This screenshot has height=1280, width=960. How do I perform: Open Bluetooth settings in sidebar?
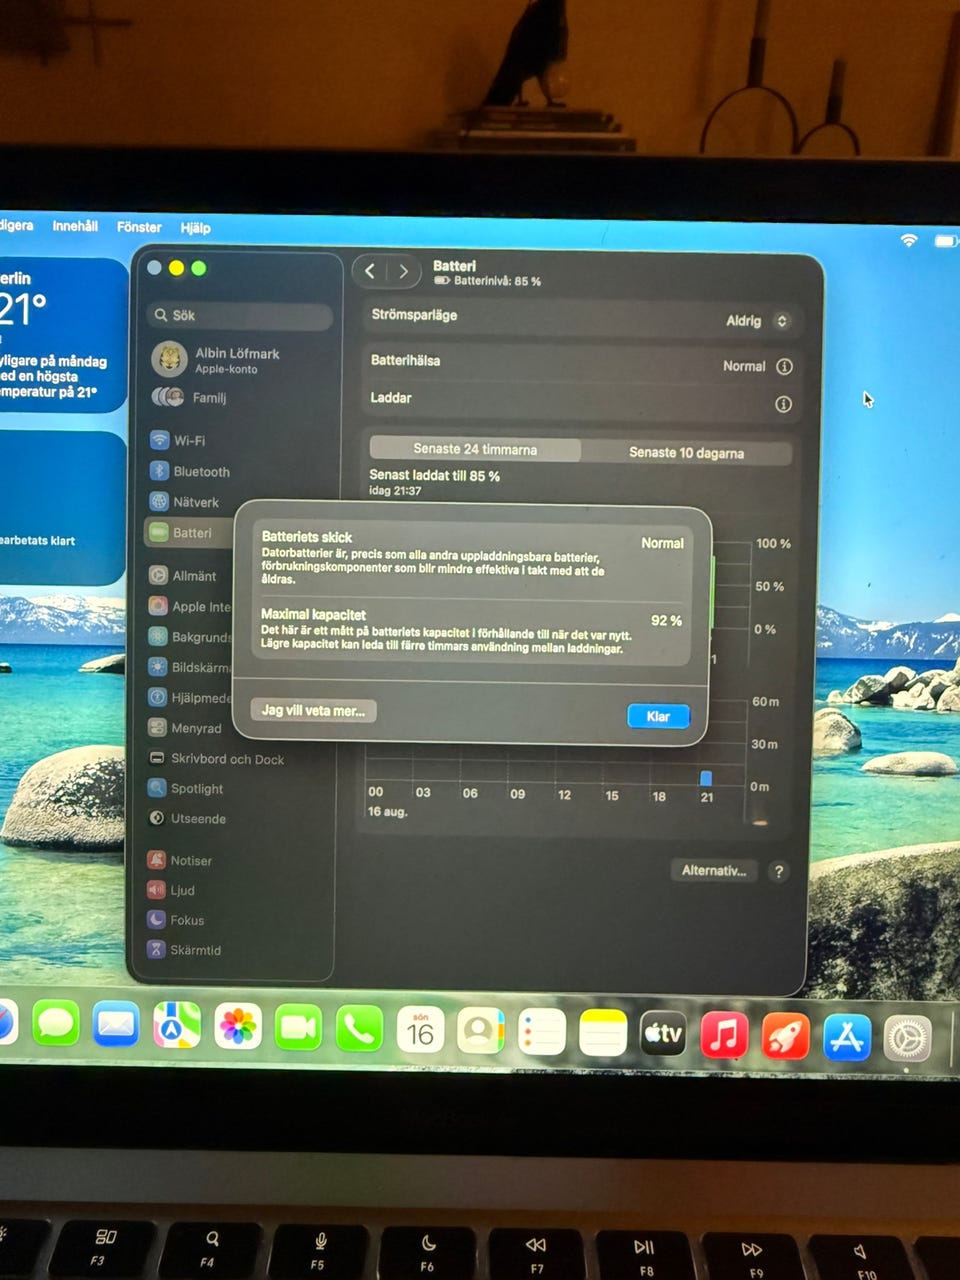pyautogui.click(x=189, y=471)
